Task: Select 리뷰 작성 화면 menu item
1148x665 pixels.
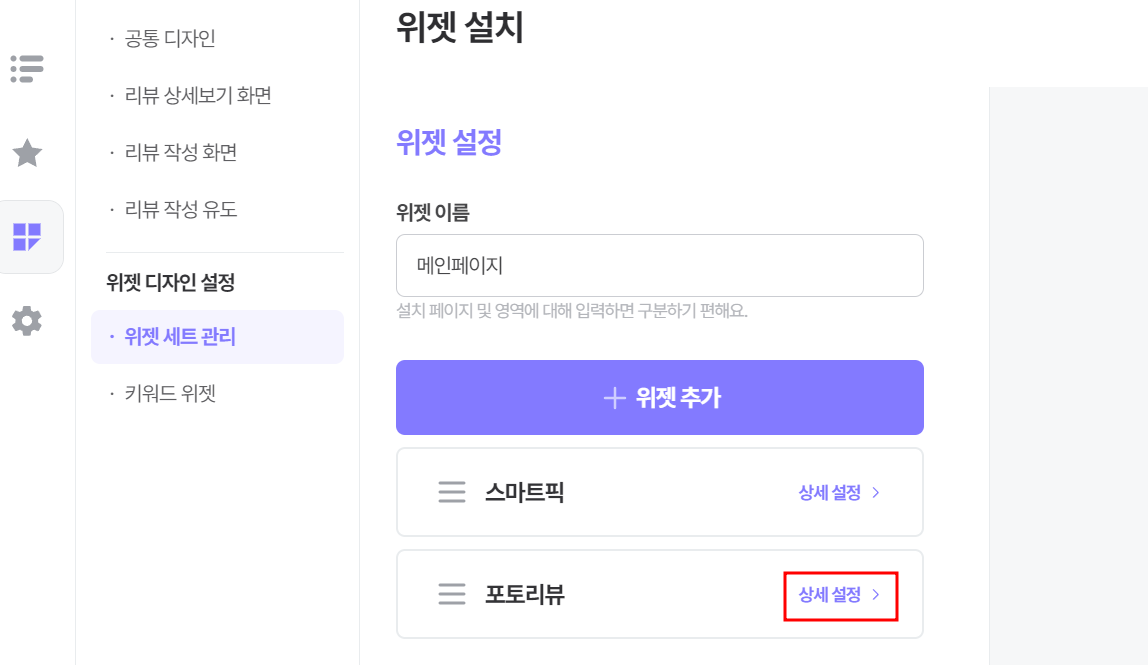Action: pyautogui.click(x=181, y=152)
